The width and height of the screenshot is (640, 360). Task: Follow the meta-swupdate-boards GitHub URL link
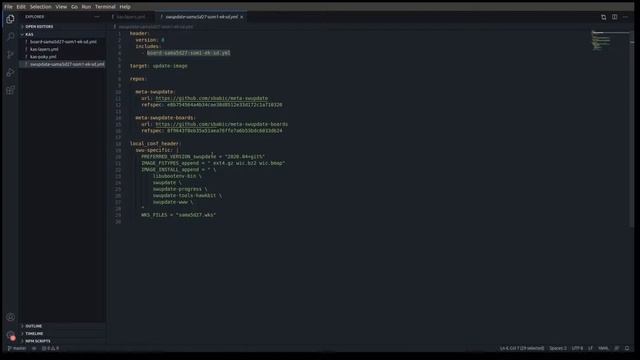pos(222,124)
